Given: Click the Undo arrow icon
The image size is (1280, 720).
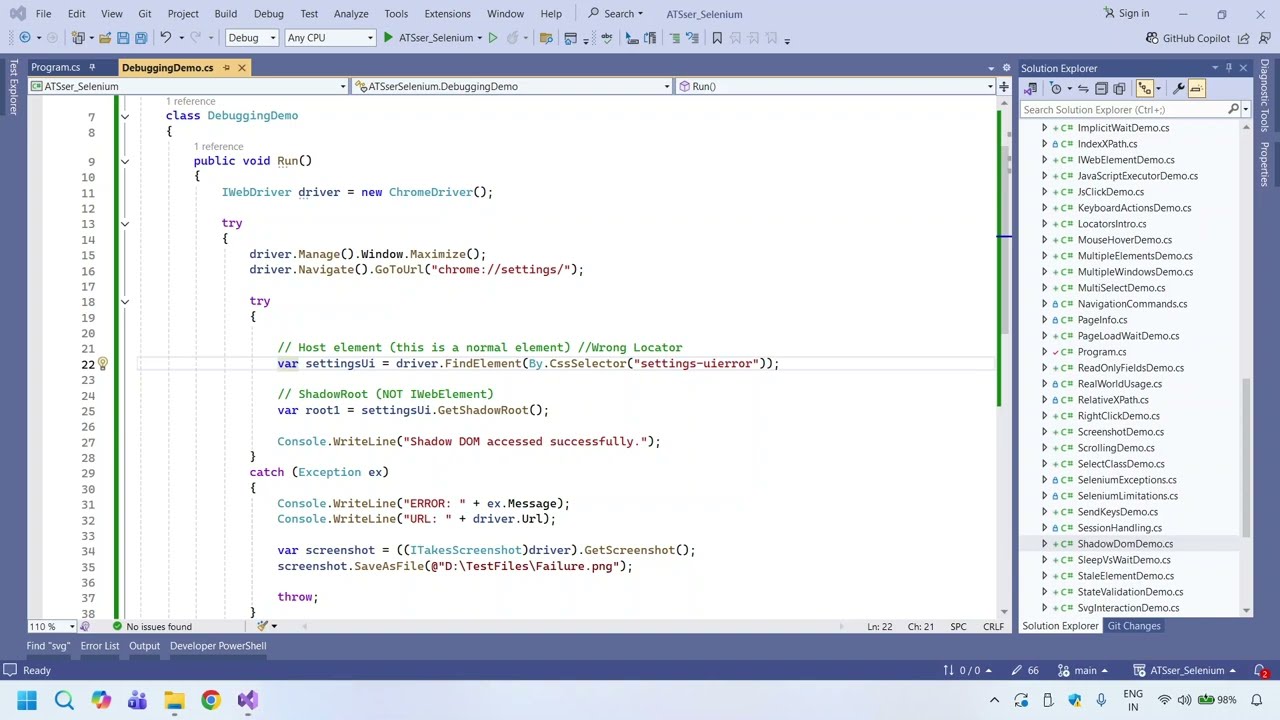Looking at the screenshot, I should click(165, 38).
